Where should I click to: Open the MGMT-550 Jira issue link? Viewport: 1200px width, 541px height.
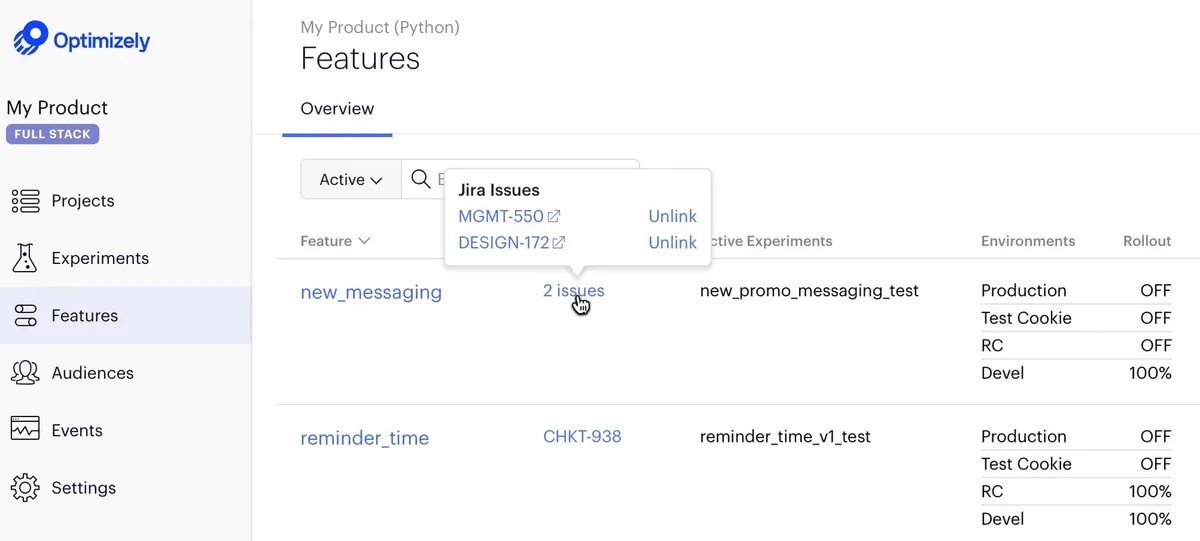click(501, 216)
